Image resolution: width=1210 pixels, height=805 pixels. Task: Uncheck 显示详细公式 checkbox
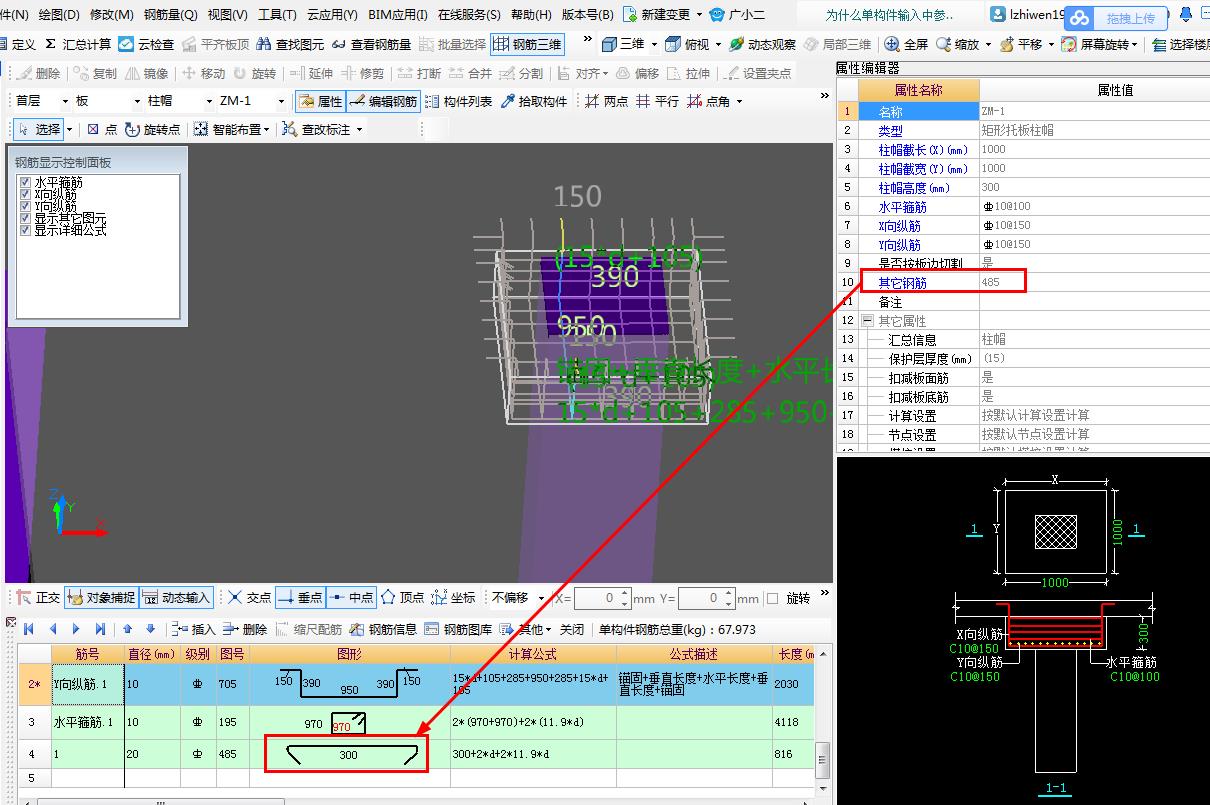[25, 230]
